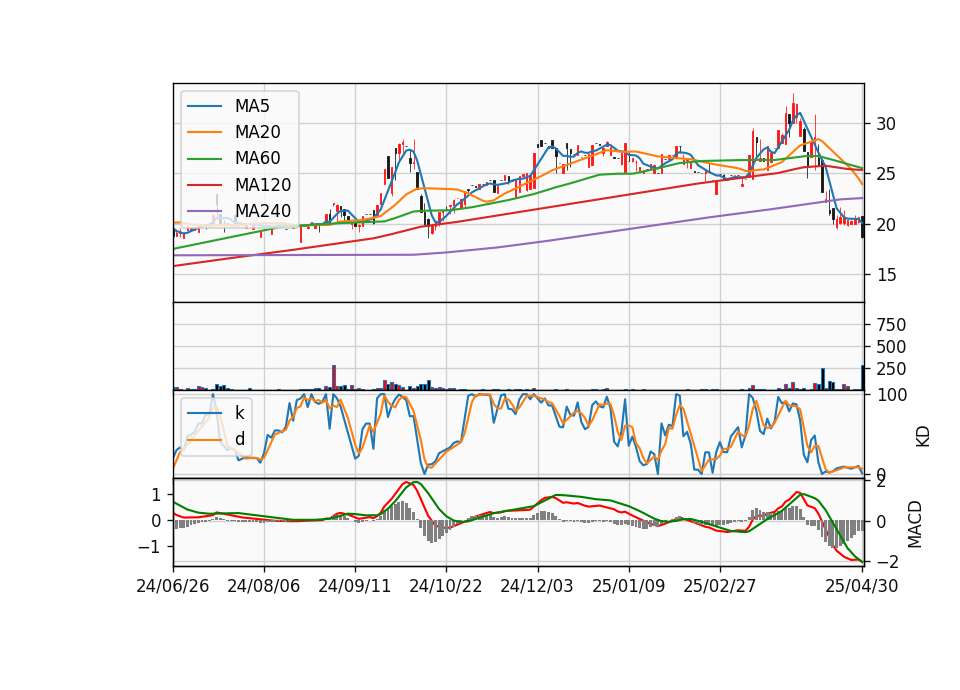Click the volume axis value 250
The width and height of the screenshot is (960, 690).
coord(891,369)
